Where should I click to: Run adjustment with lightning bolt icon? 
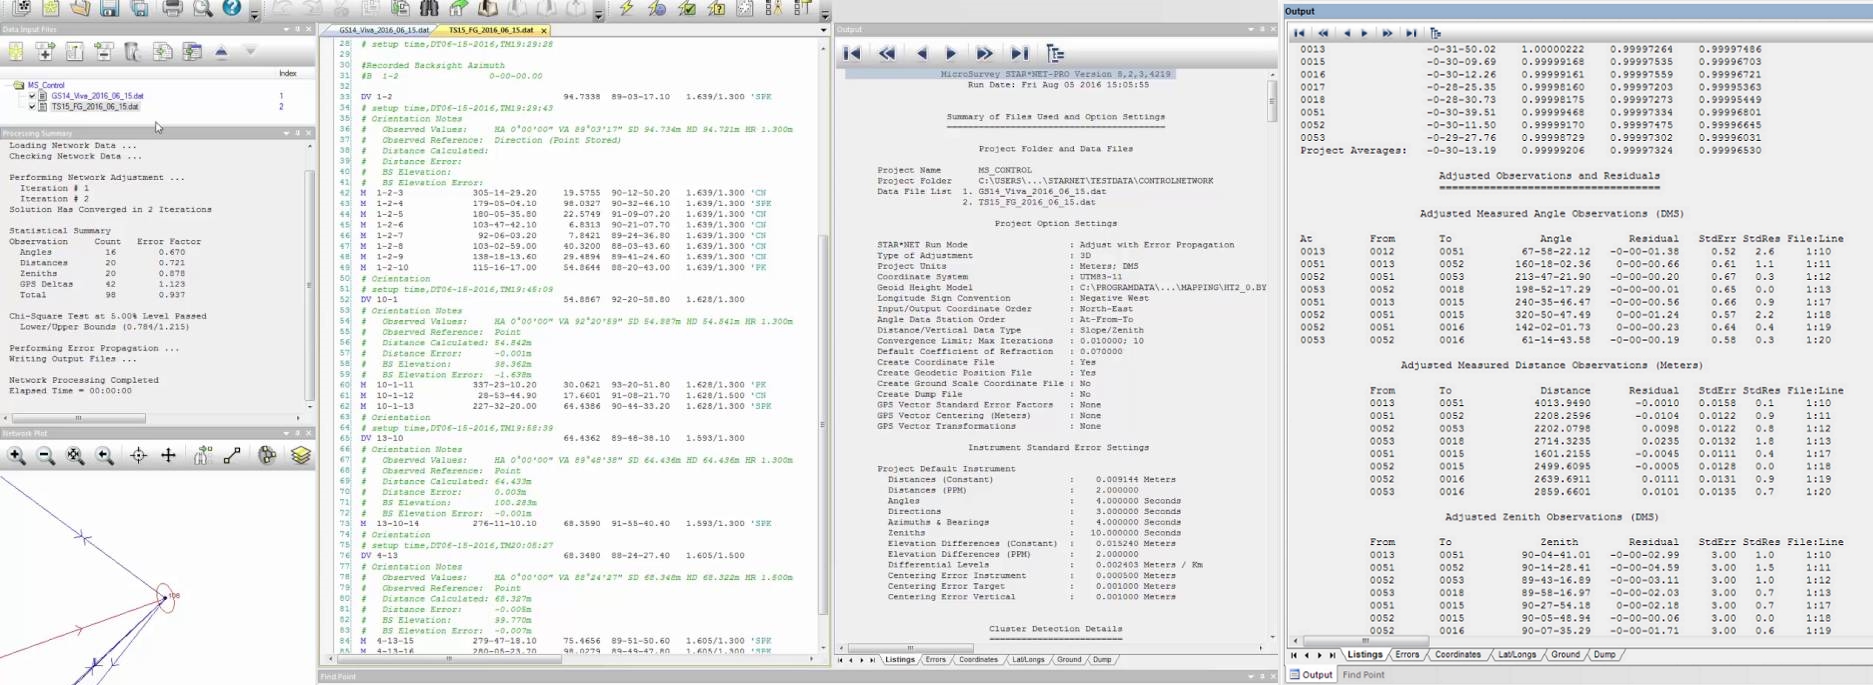tap(626, 9)
